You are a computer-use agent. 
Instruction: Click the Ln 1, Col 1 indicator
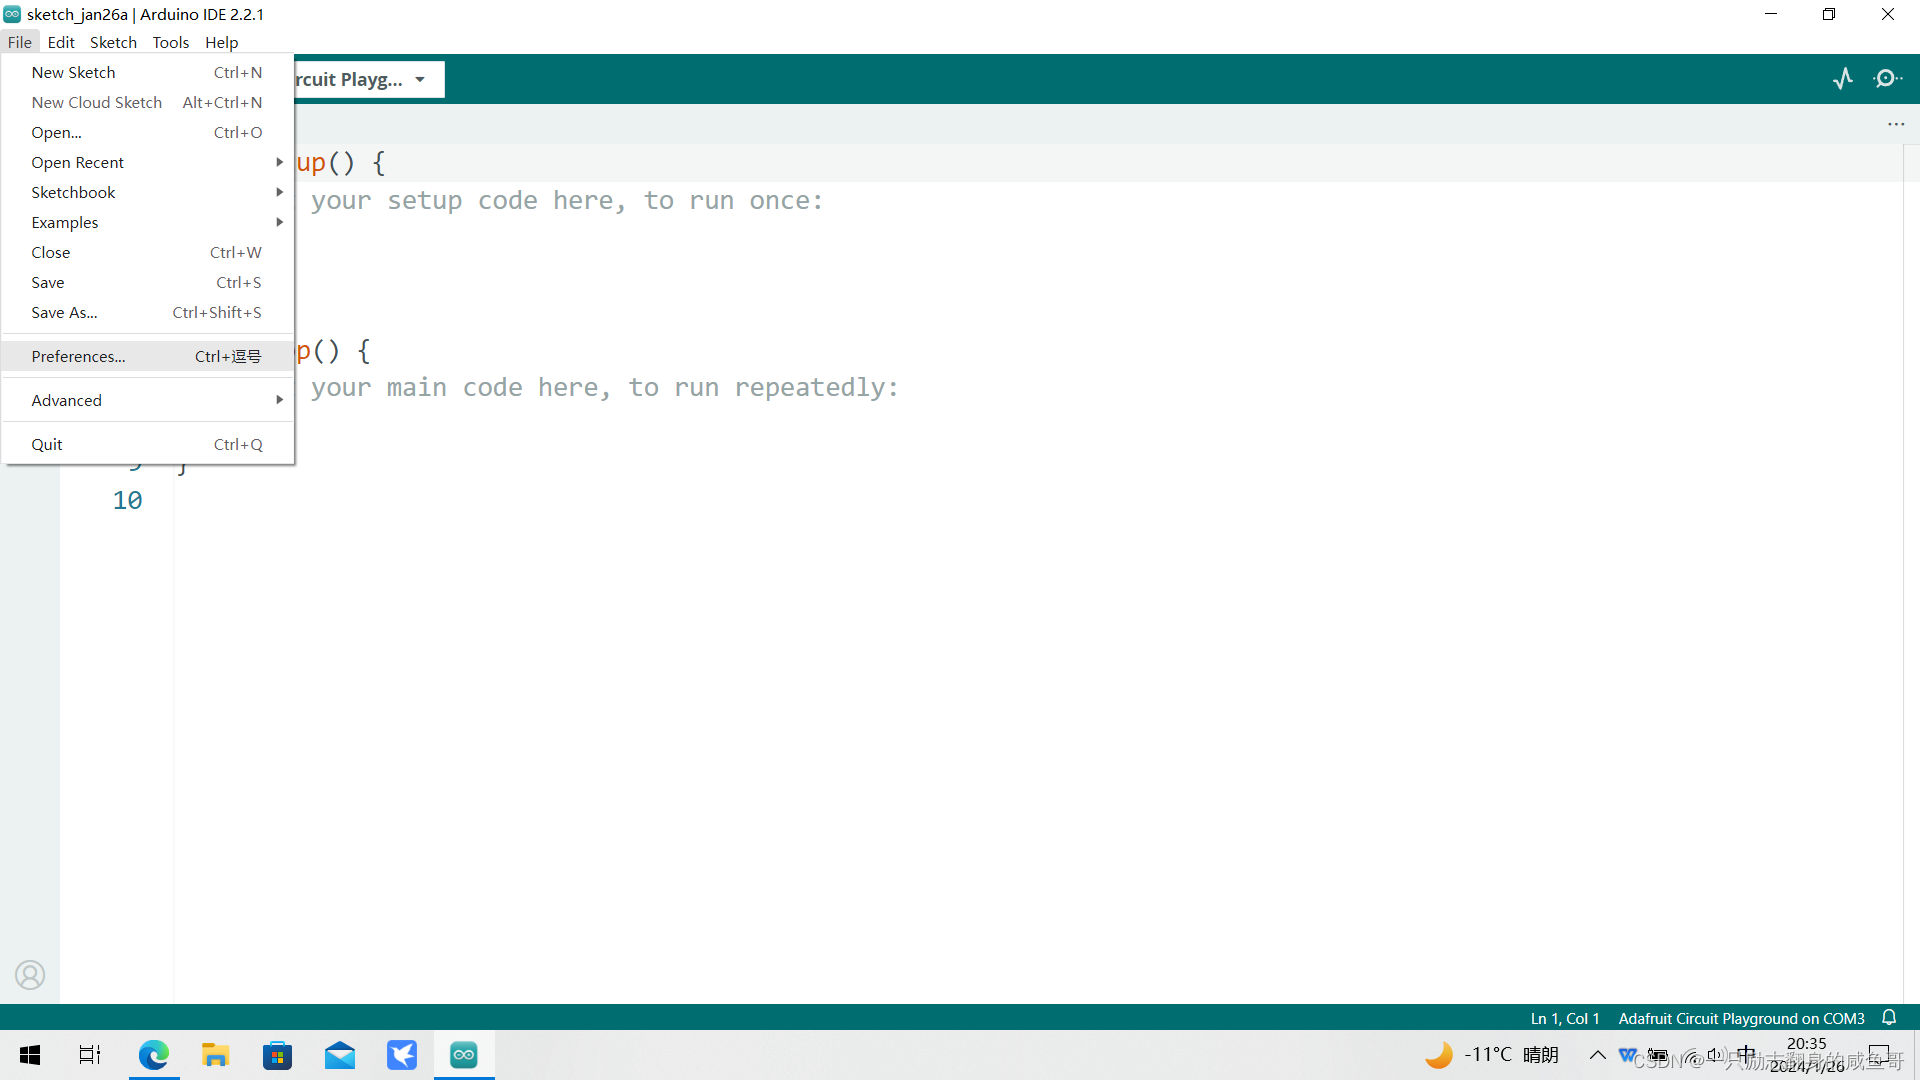(x=1565, y=1018)
